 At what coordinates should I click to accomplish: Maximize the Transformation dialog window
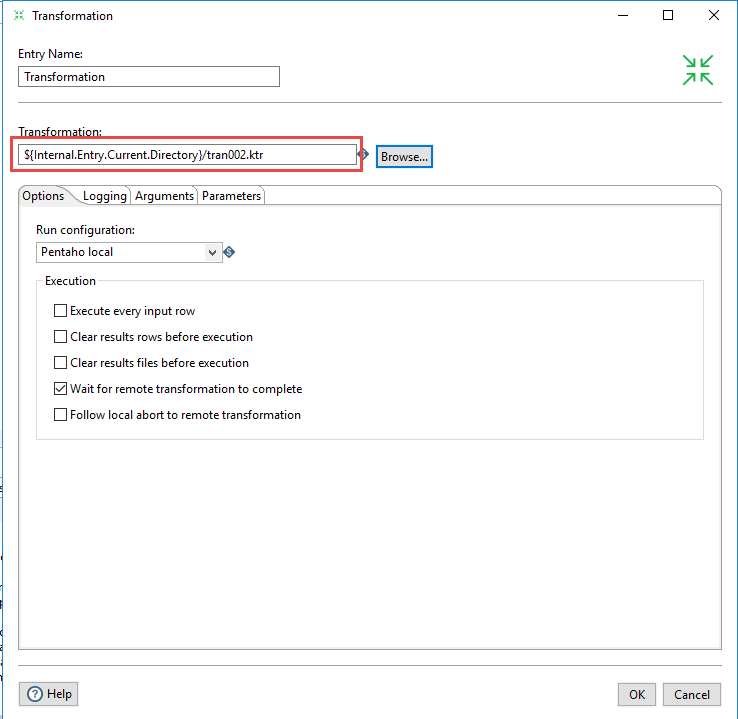click(668, 16)
